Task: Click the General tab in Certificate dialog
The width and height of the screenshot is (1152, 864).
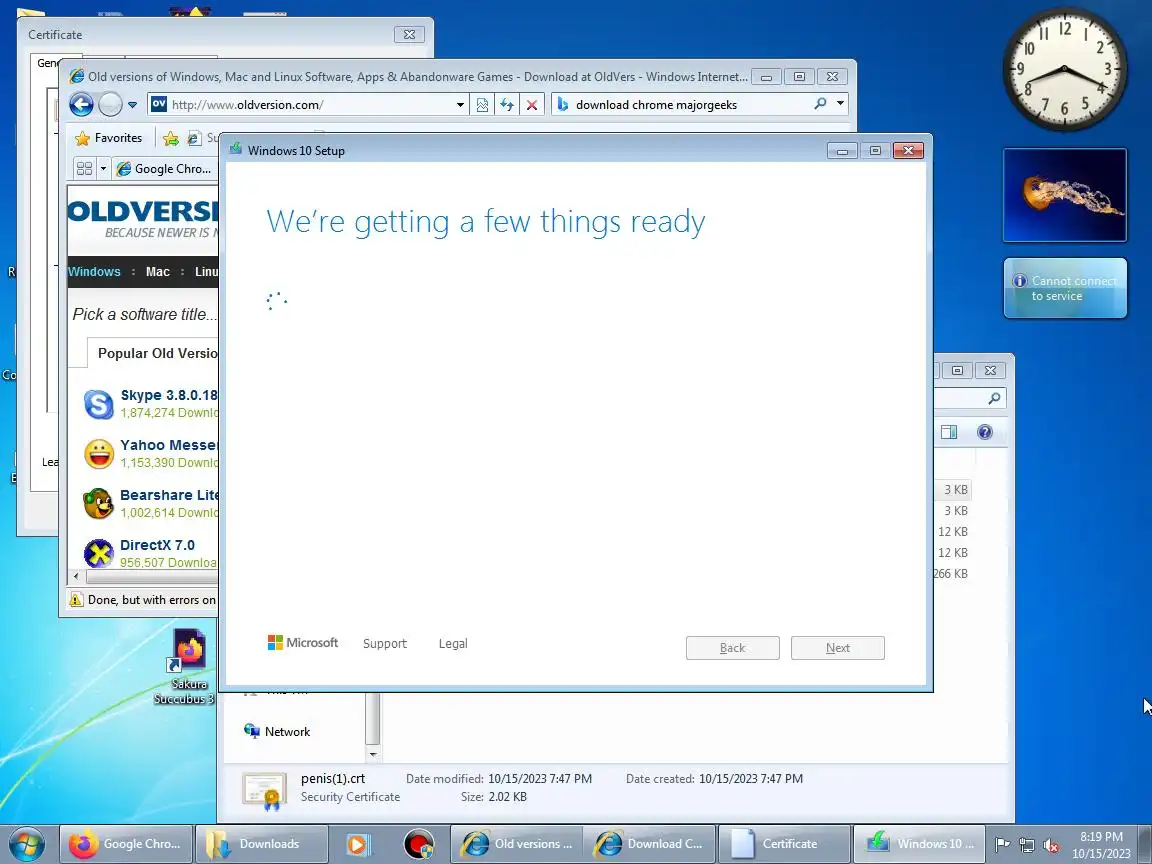Action: pyautogui.click(x=48, y=63)
